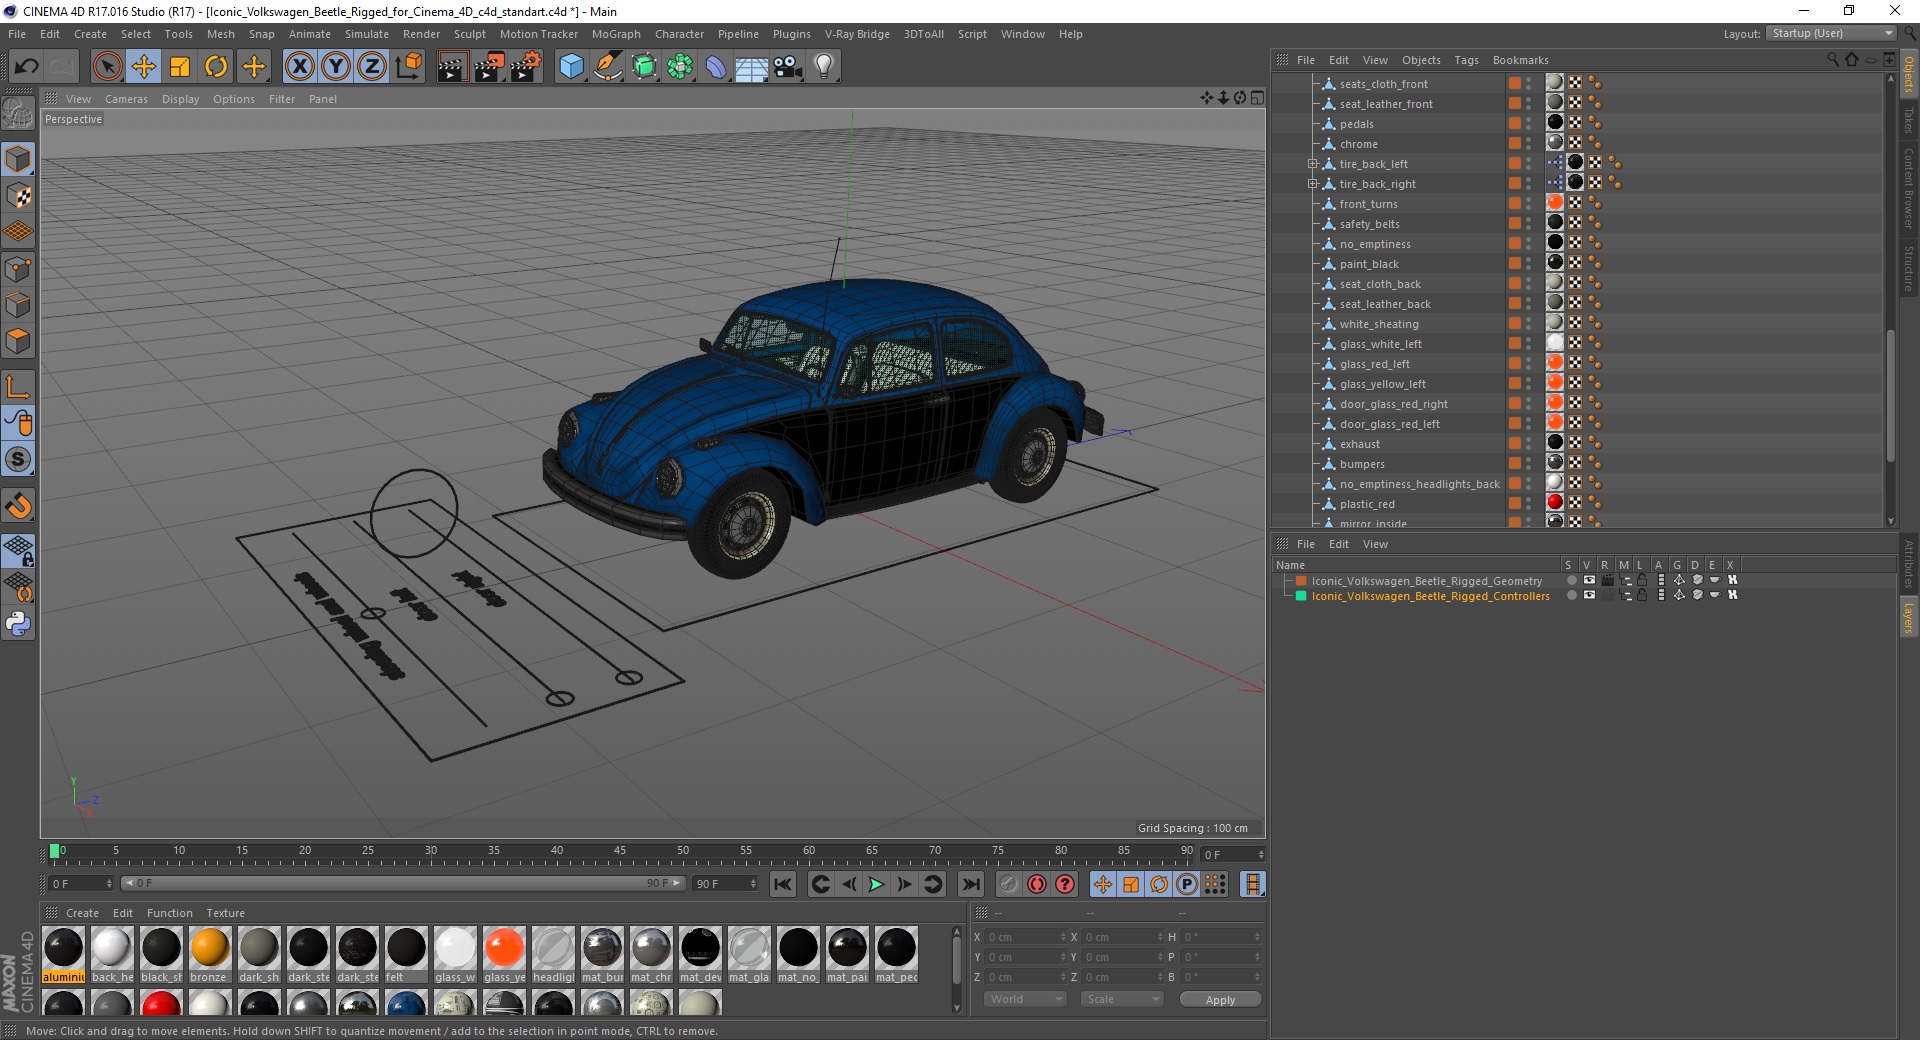Activate the Move tool
Screen dimensions: 1920x1040
(144, 67)
